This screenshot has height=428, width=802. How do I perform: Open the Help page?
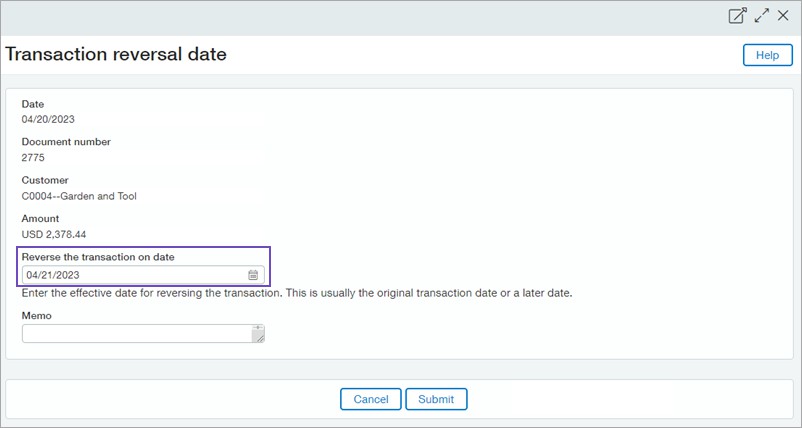767,55
